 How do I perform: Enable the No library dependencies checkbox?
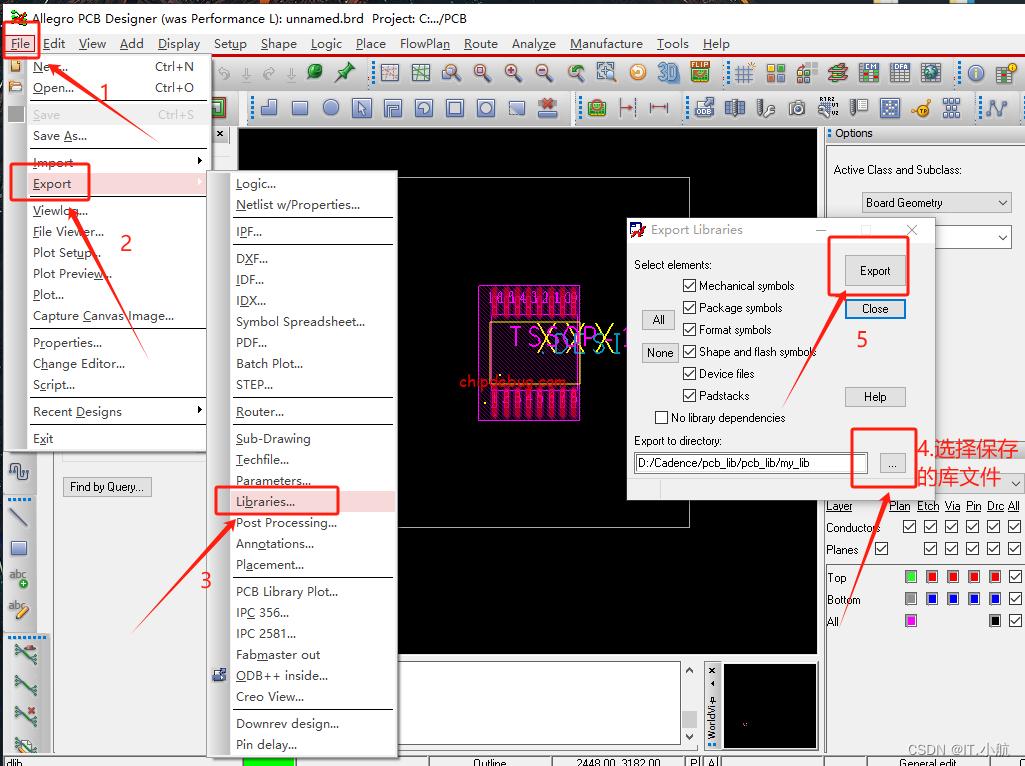click(x=661, y=418)
